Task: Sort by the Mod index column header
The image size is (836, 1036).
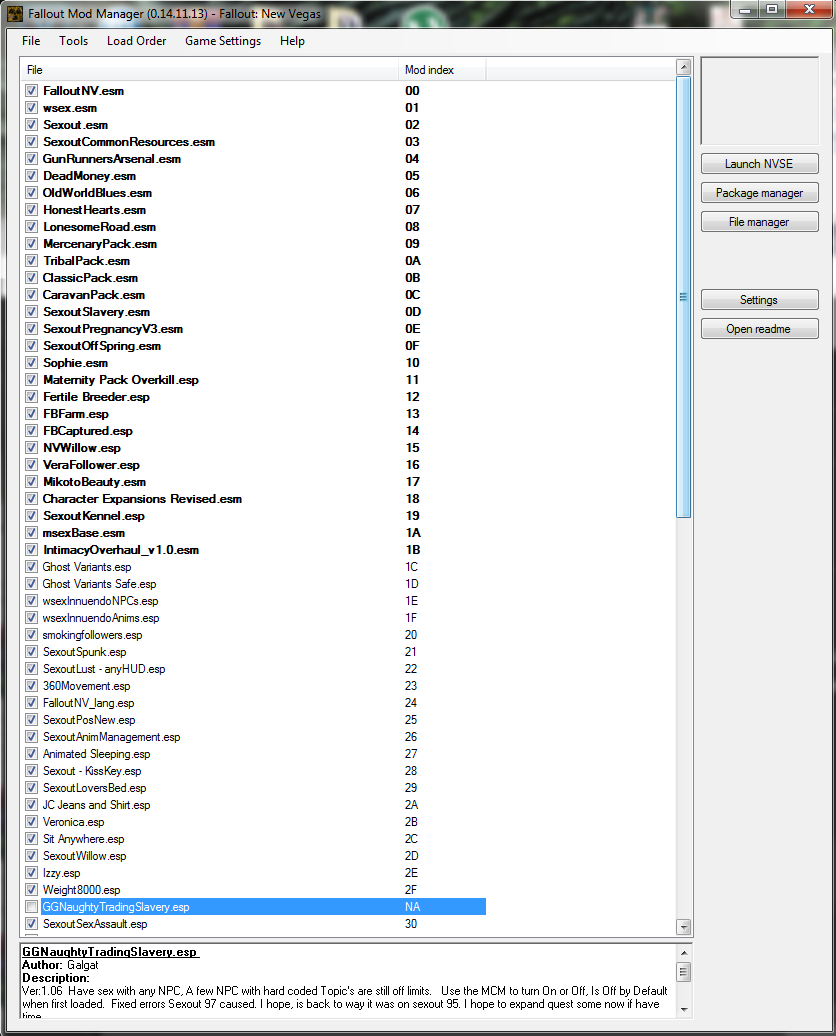Action: point(442,70)
